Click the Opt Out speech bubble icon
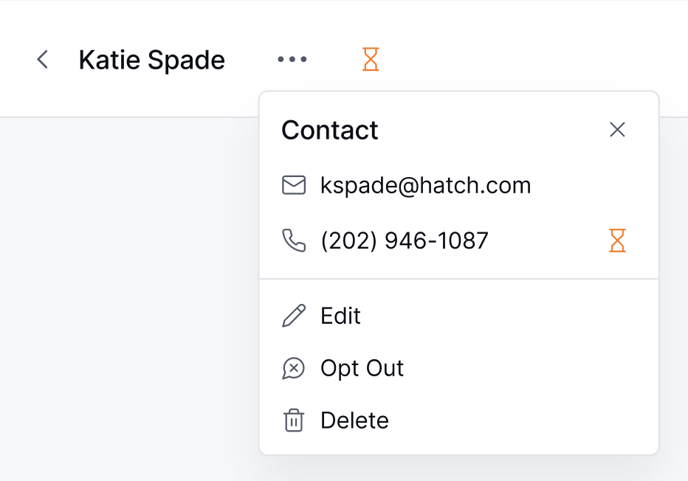This screenshot has width=688, height=481. coord(293,369)
